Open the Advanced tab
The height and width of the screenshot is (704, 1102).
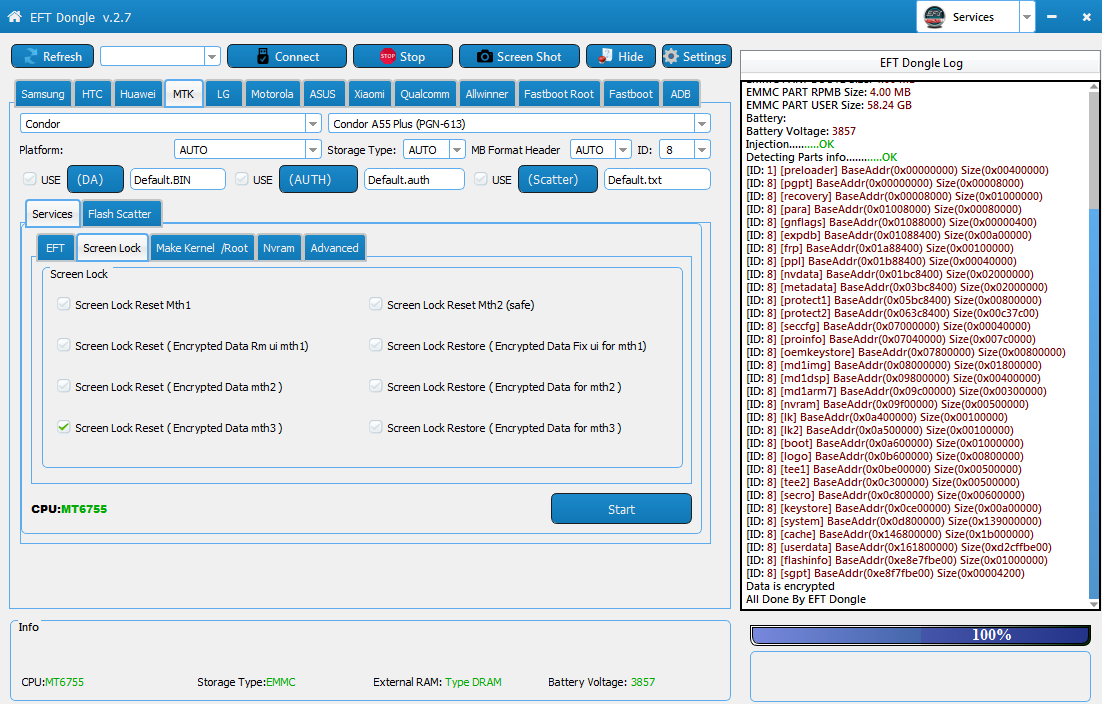tap(335, 248)
